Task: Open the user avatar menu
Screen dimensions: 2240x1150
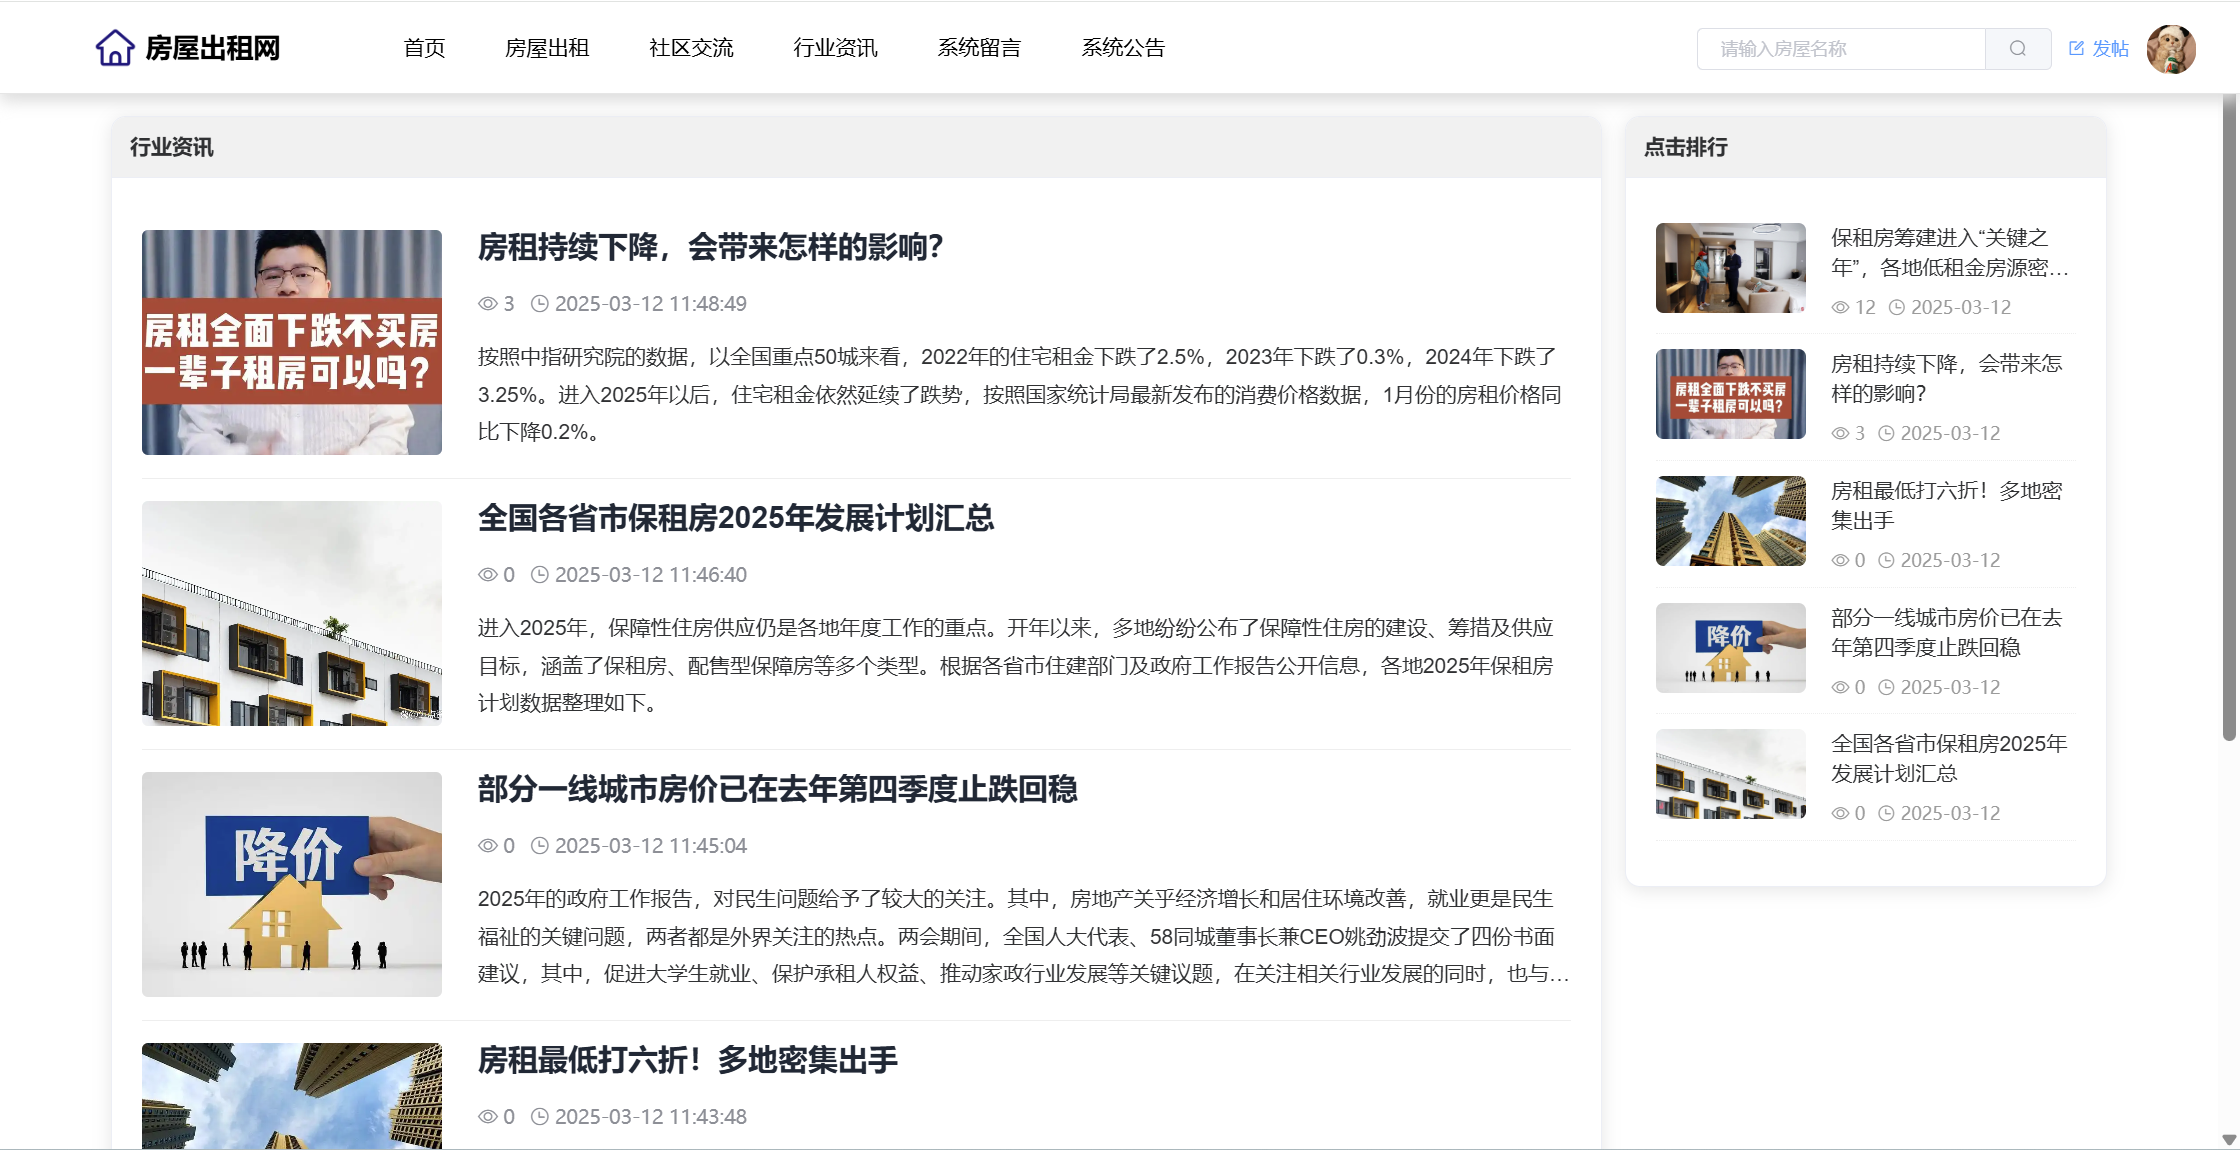Action: click(x=2170, y=48)
